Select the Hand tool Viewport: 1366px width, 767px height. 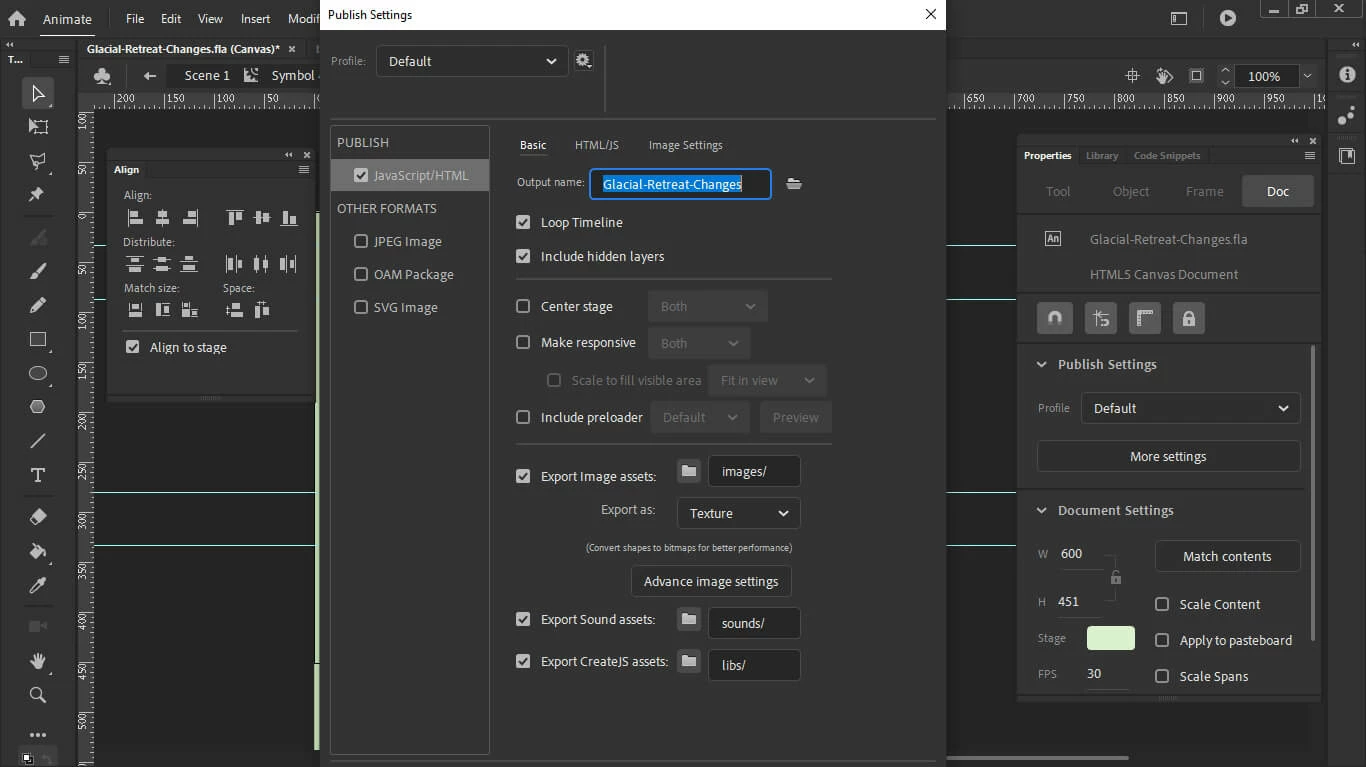[x=38, y=661]
